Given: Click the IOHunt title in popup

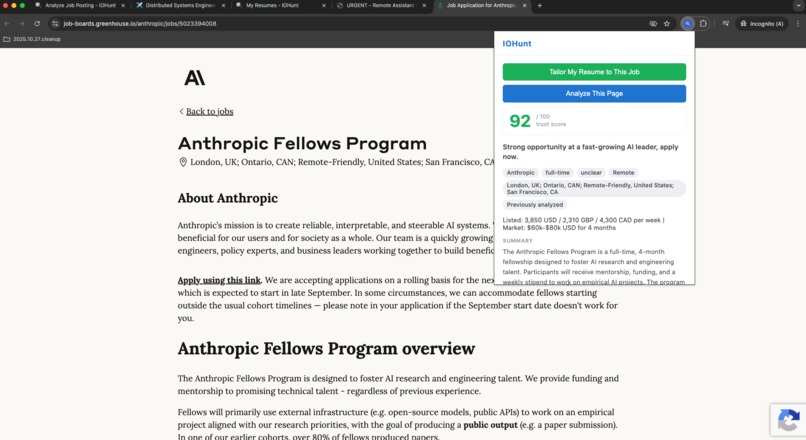Looking at the screenshot, I should point(517,44).
